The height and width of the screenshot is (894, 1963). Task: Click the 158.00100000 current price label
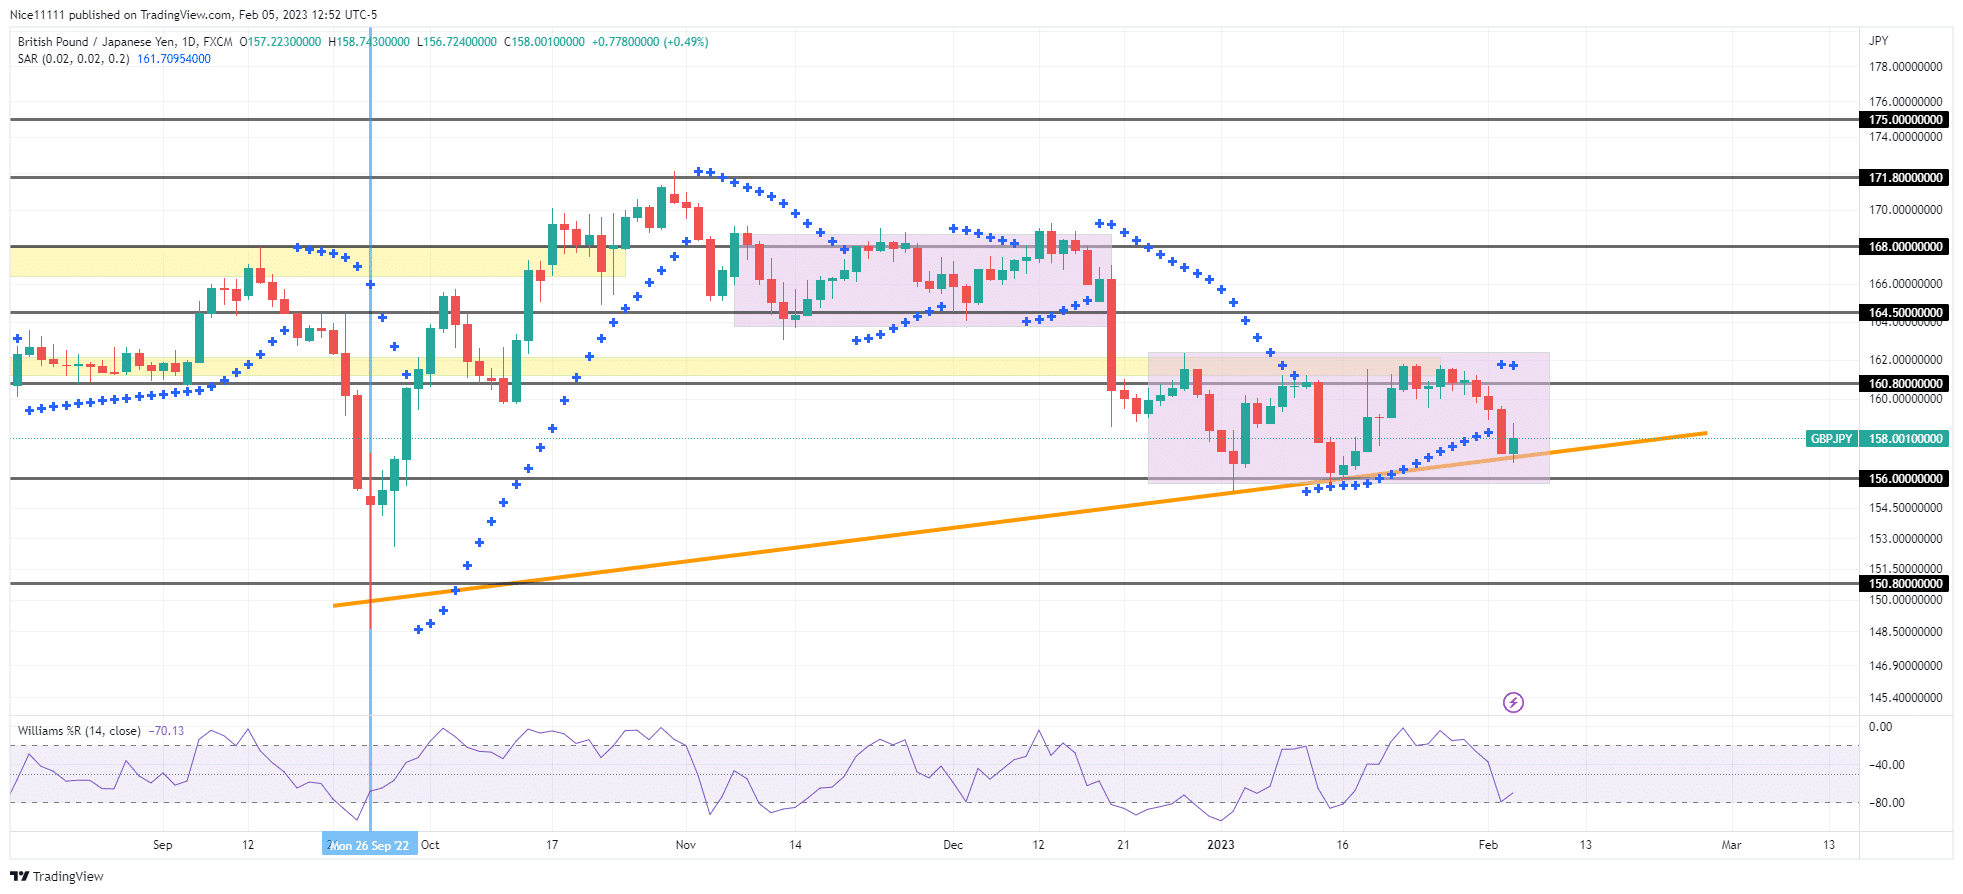(1905, 438)
